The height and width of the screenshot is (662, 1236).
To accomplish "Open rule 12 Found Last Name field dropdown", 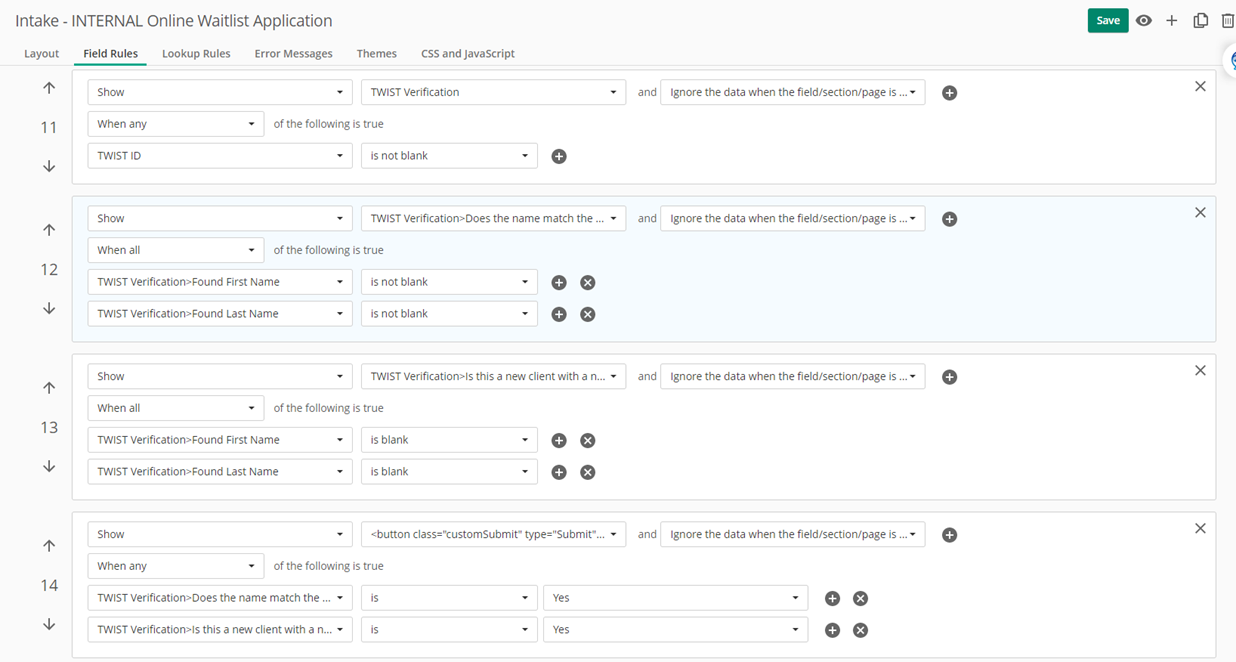I will pos(220,314).
